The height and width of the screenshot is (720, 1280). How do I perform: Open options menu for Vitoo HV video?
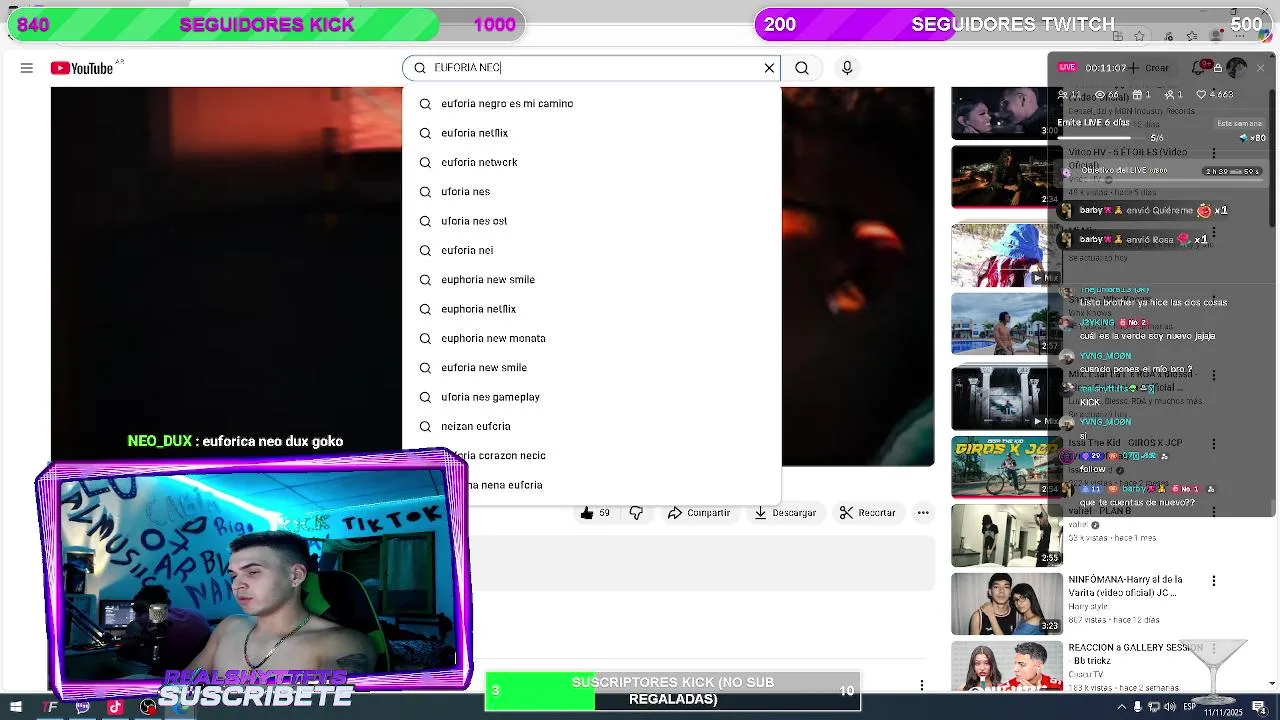(x=1214, y=154)
